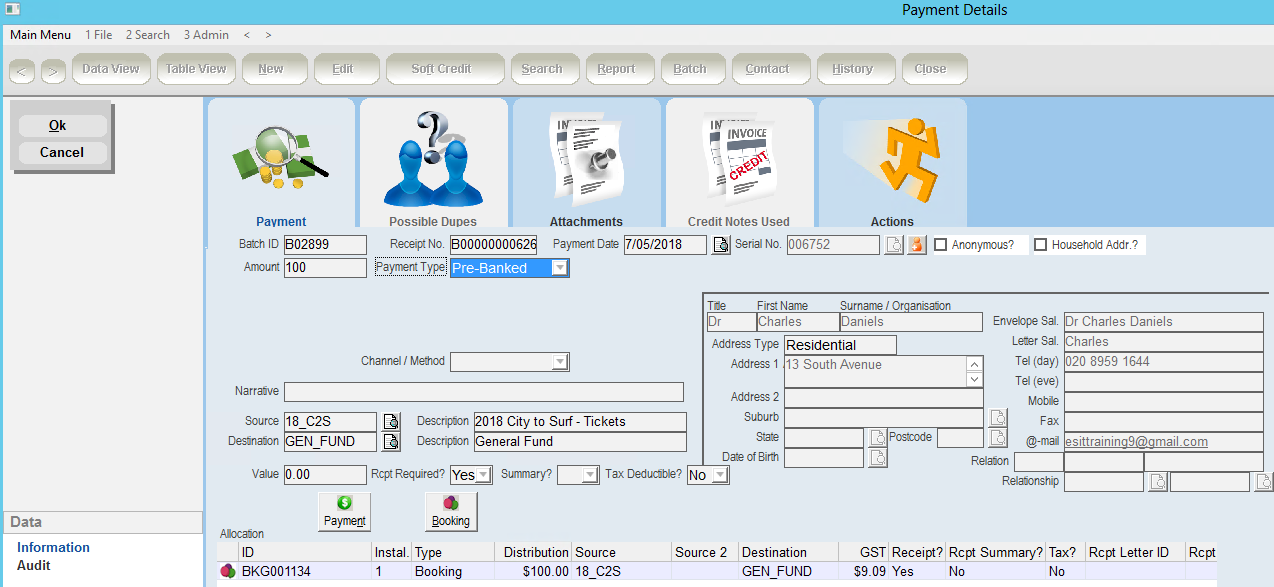Click the Soft Credit toolbar button

441,69
